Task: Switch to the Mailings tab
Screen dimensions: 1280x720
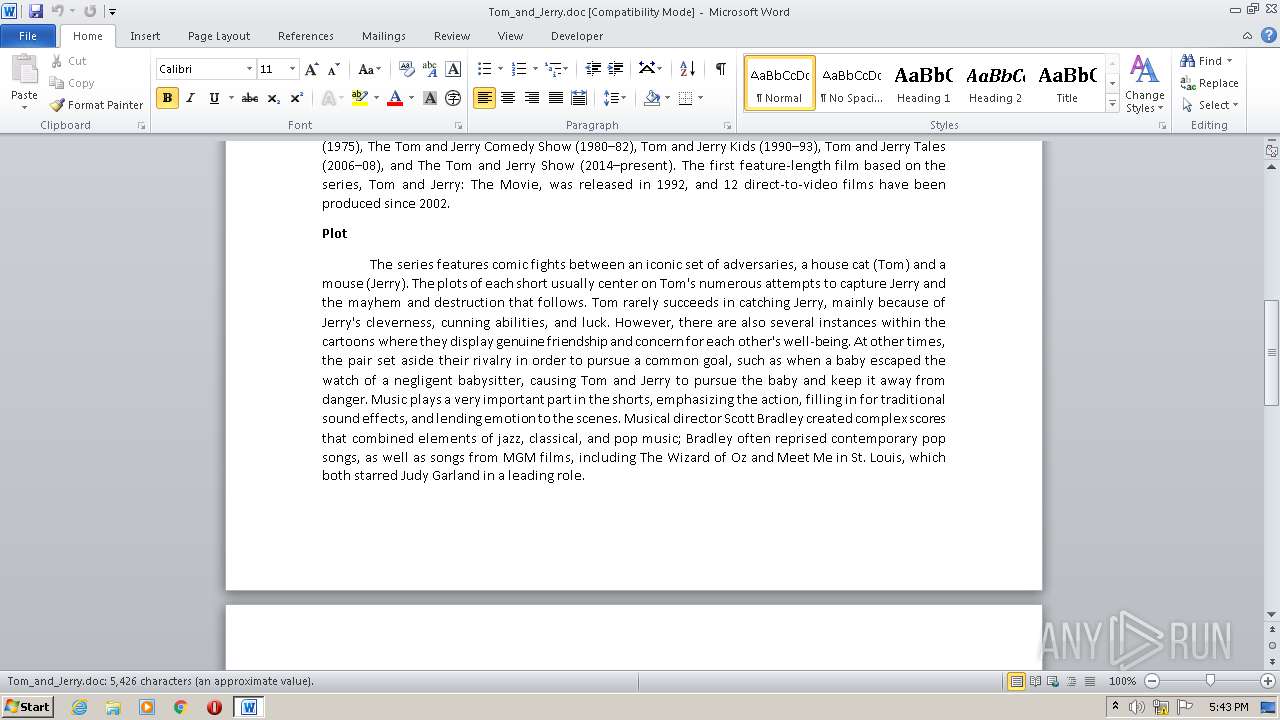Action: [384, 36]
